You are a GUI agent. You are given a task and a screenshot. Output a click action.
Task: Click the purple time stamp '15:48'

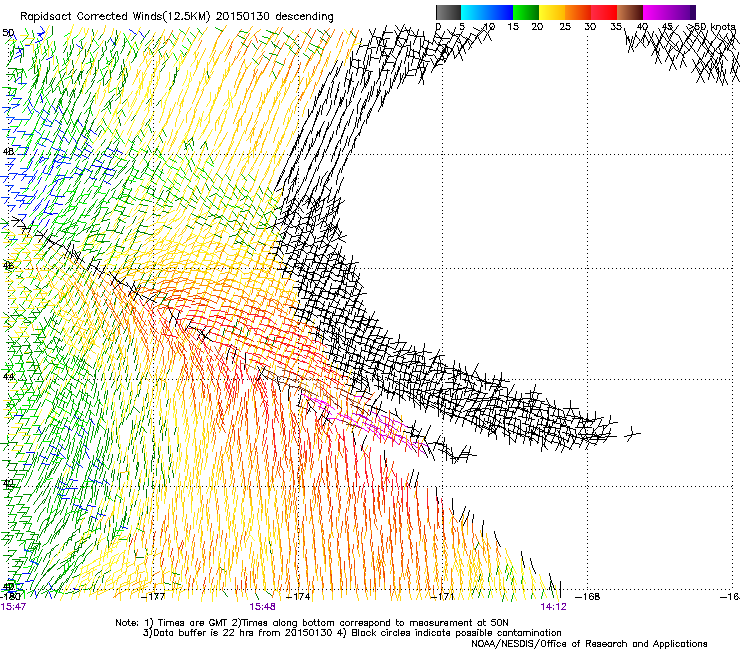click(x=262, y=607)
